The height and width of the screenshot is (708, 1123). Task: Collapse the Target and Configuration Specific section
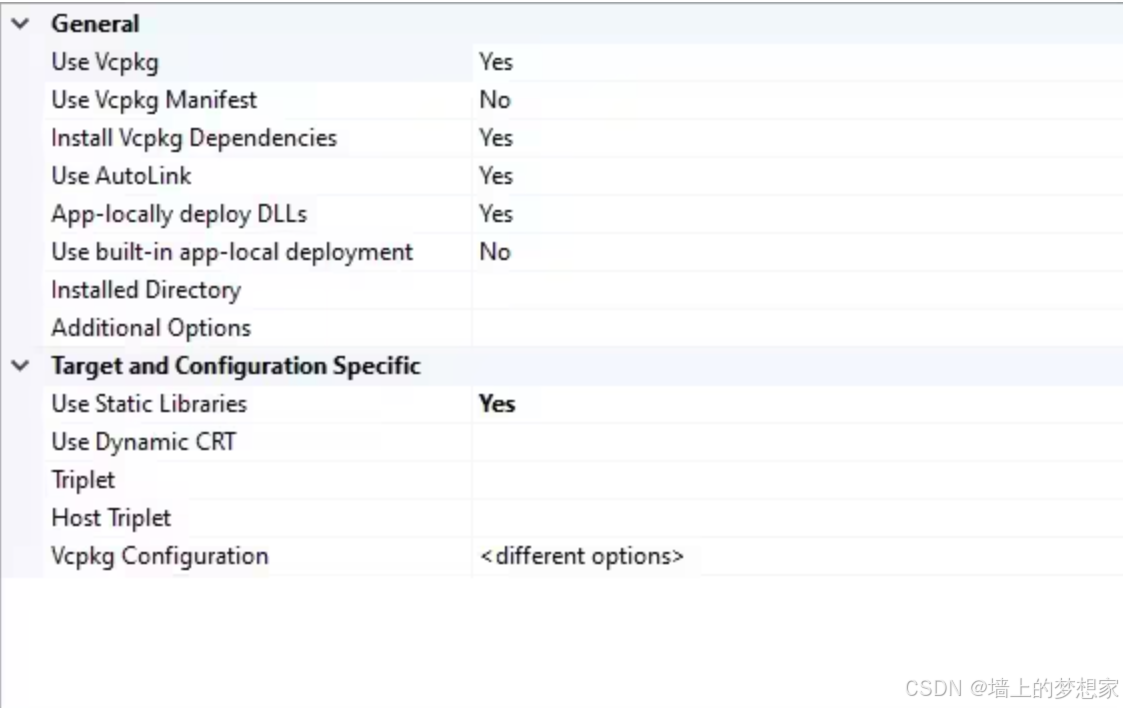(x=20, y=366)
